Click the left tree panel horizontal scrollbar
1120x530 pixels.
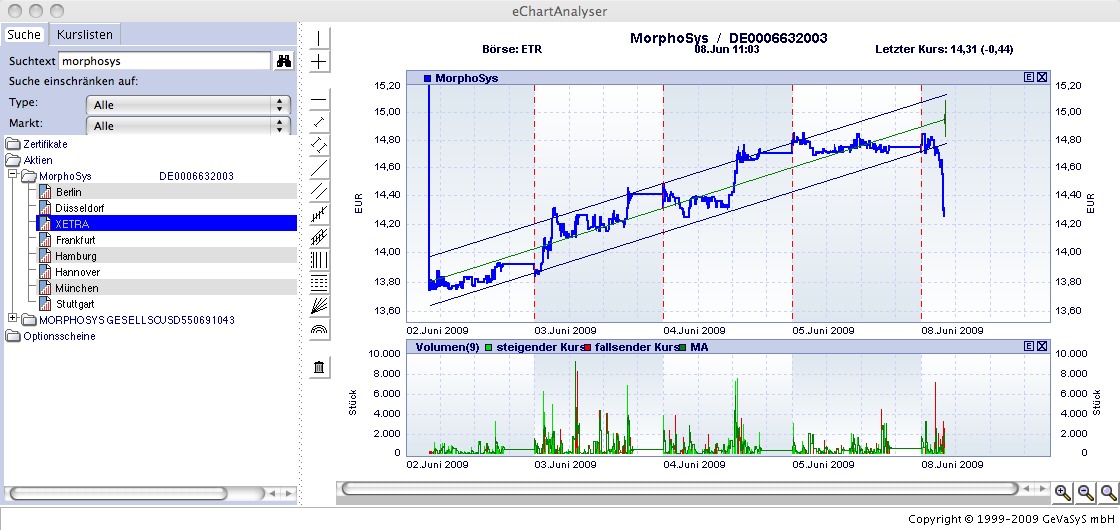point(117,493)
